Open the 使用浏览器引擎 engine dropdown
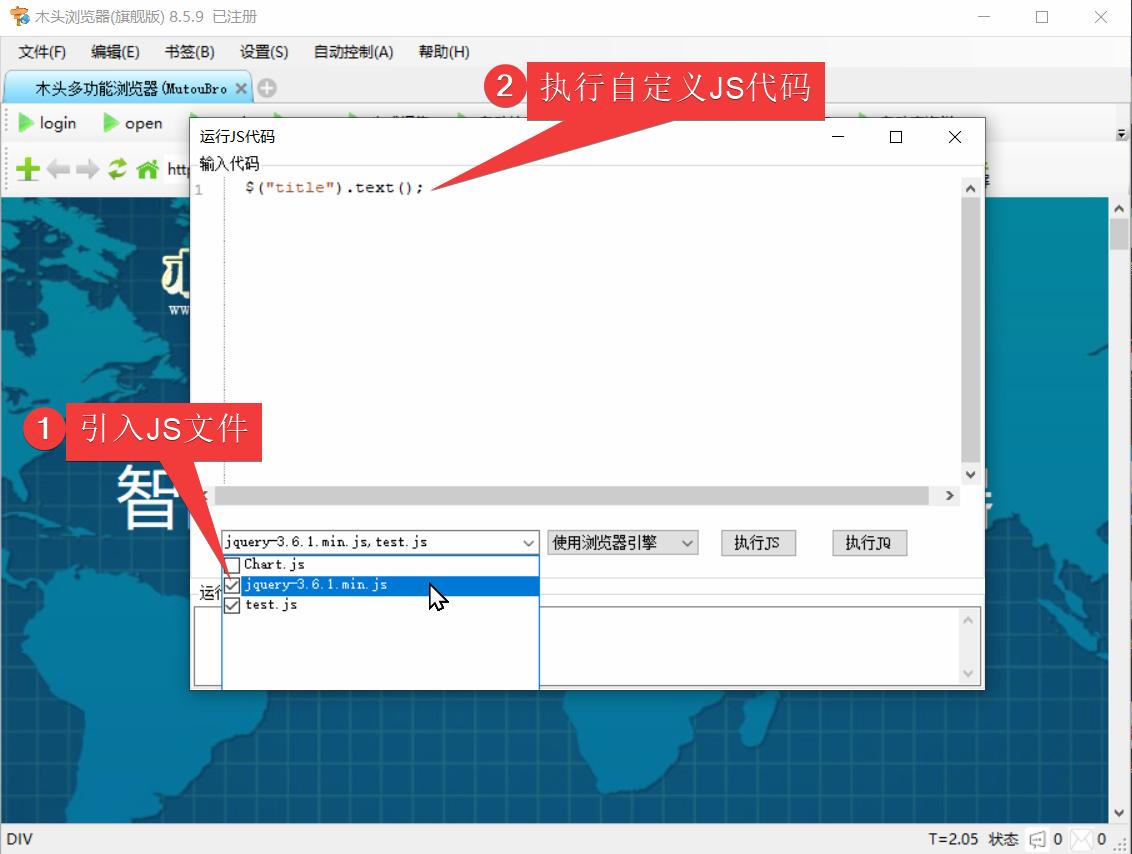Viewport: 1132px width, 854px height. [687, 542]
